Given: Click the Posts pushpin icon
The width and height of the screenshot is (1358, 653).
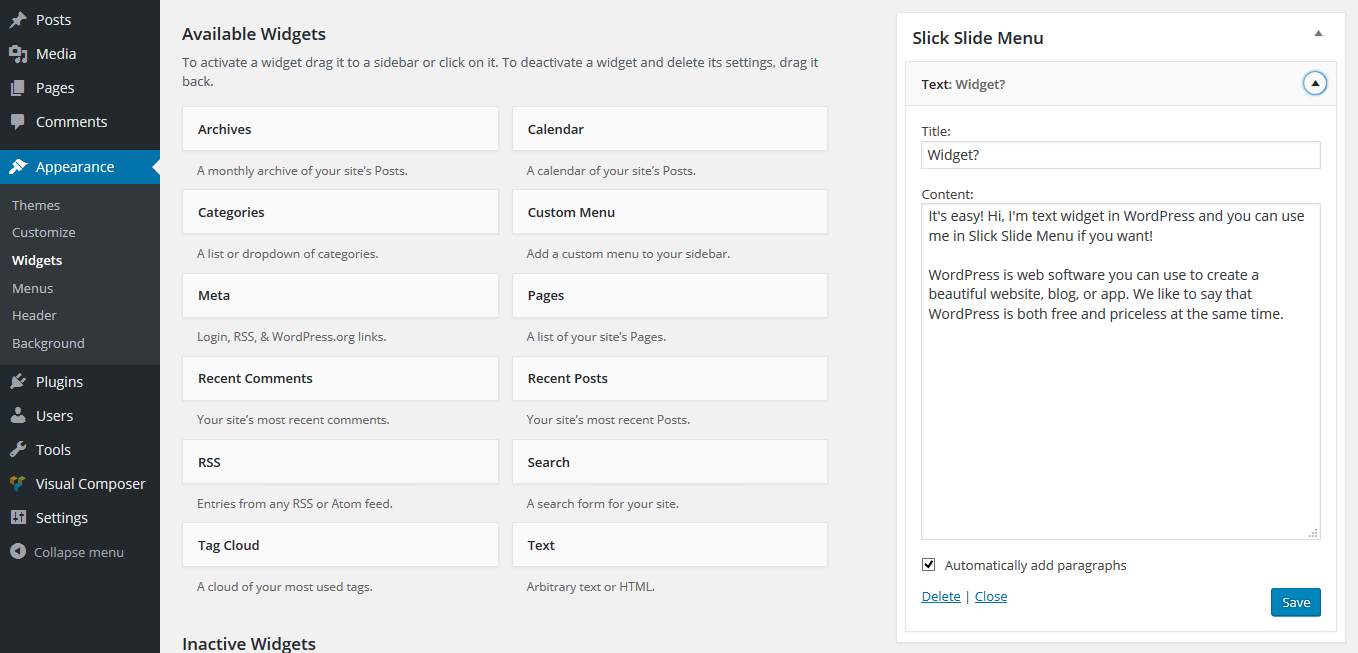Looking at the screenshot, I should 18,20.
